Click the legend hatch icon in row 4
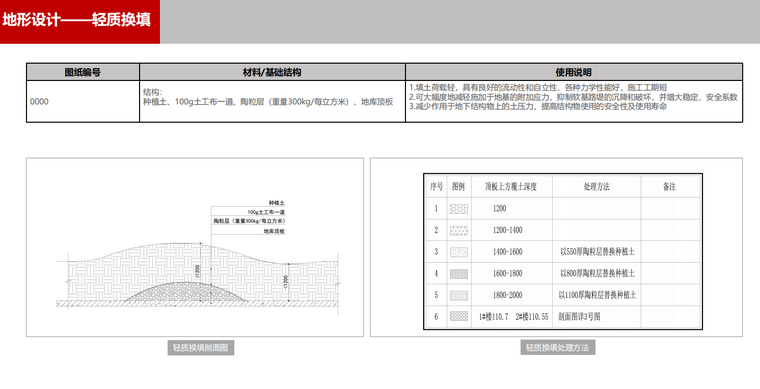The width and height of the screenshot is (760, 389). coord(459,274)
